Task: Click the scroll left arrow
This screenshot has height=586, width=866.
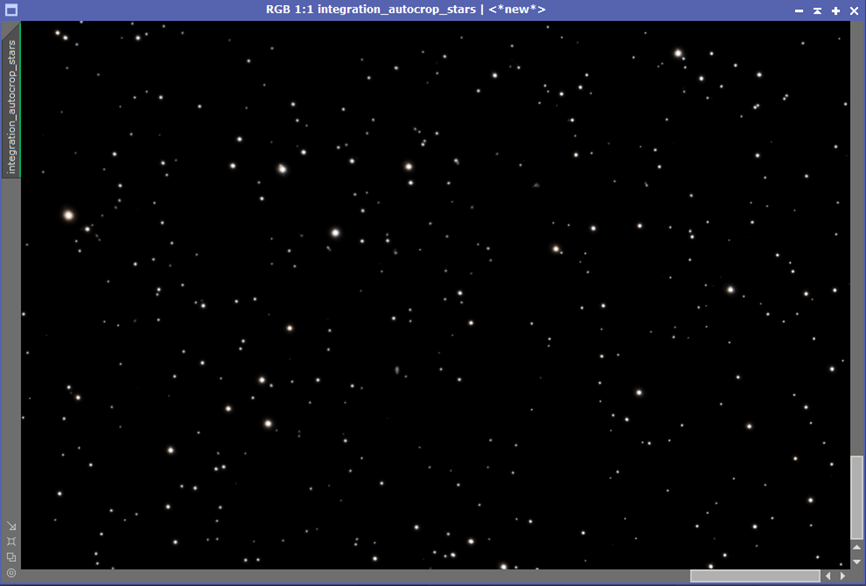Action: coord(828,576)
